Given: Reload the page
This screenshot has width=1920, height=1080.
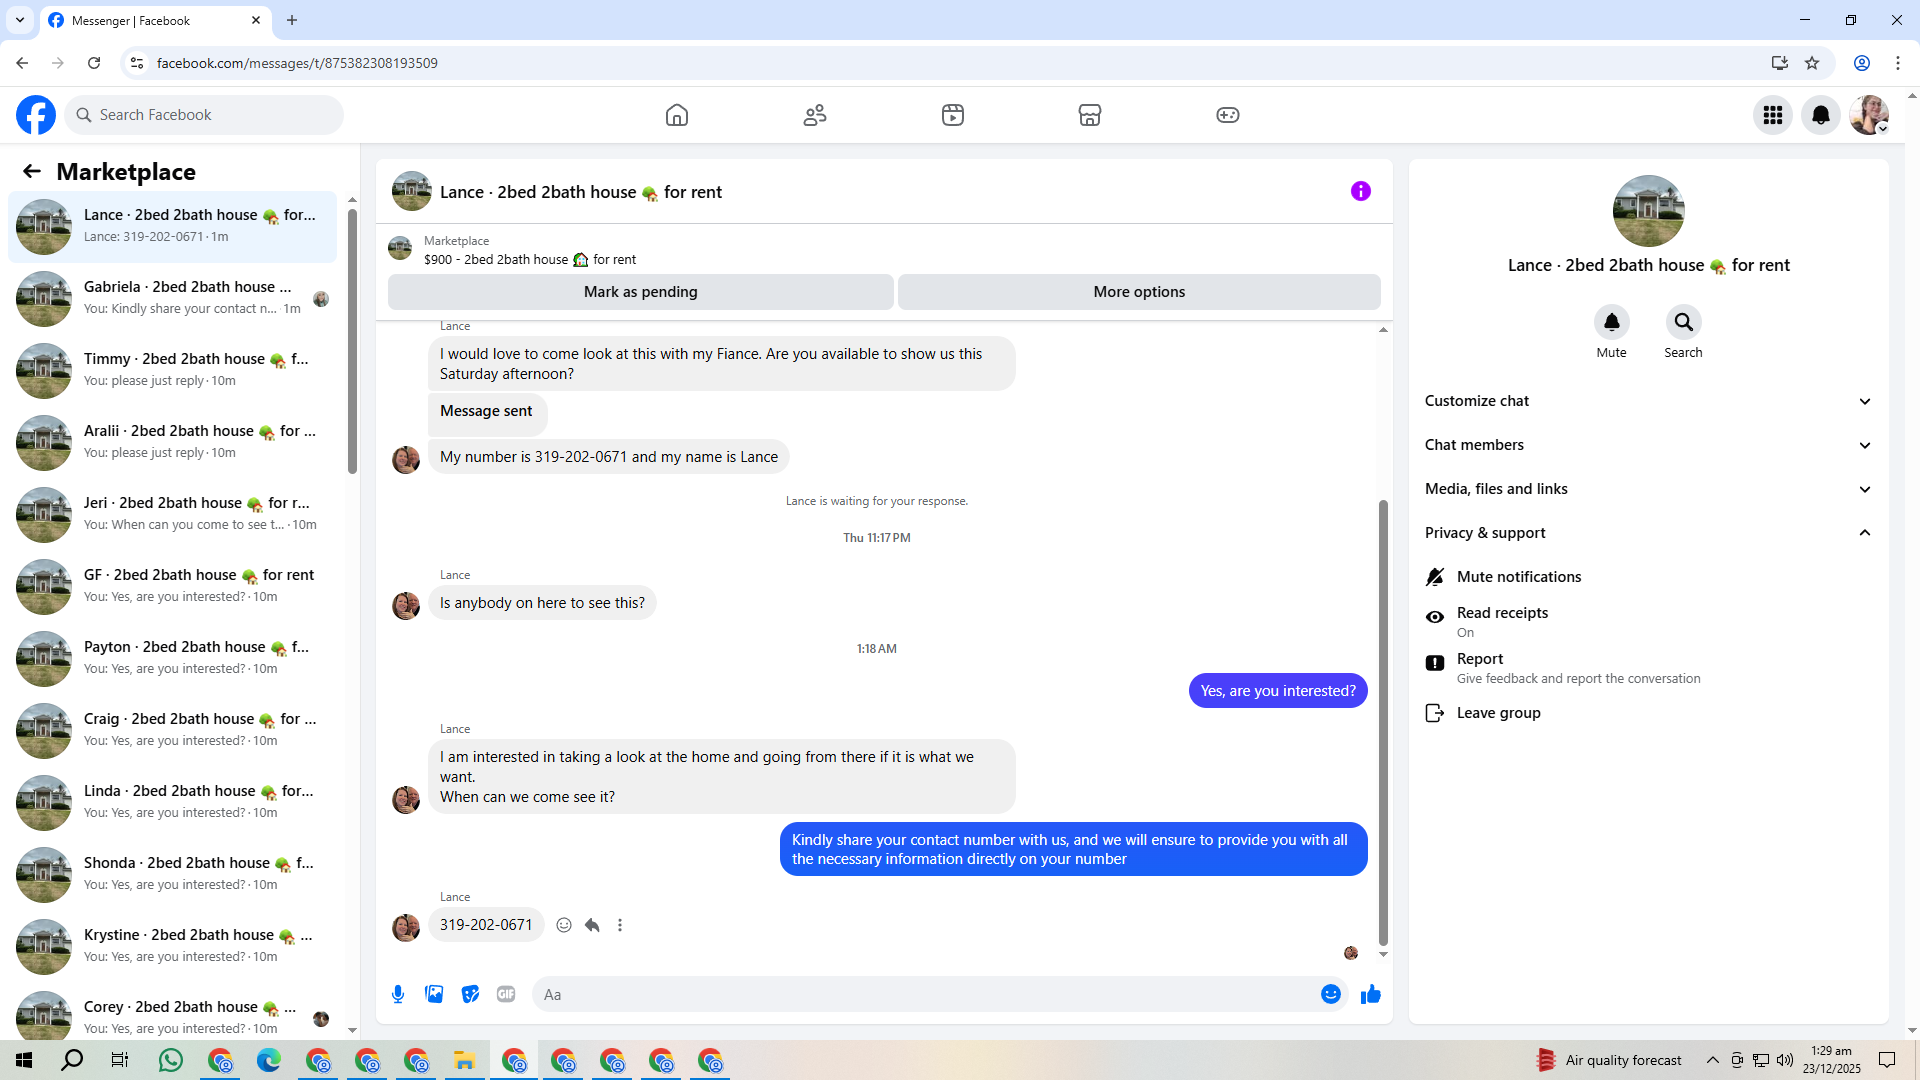Looking at the screenshot, I should pos(94,63).
